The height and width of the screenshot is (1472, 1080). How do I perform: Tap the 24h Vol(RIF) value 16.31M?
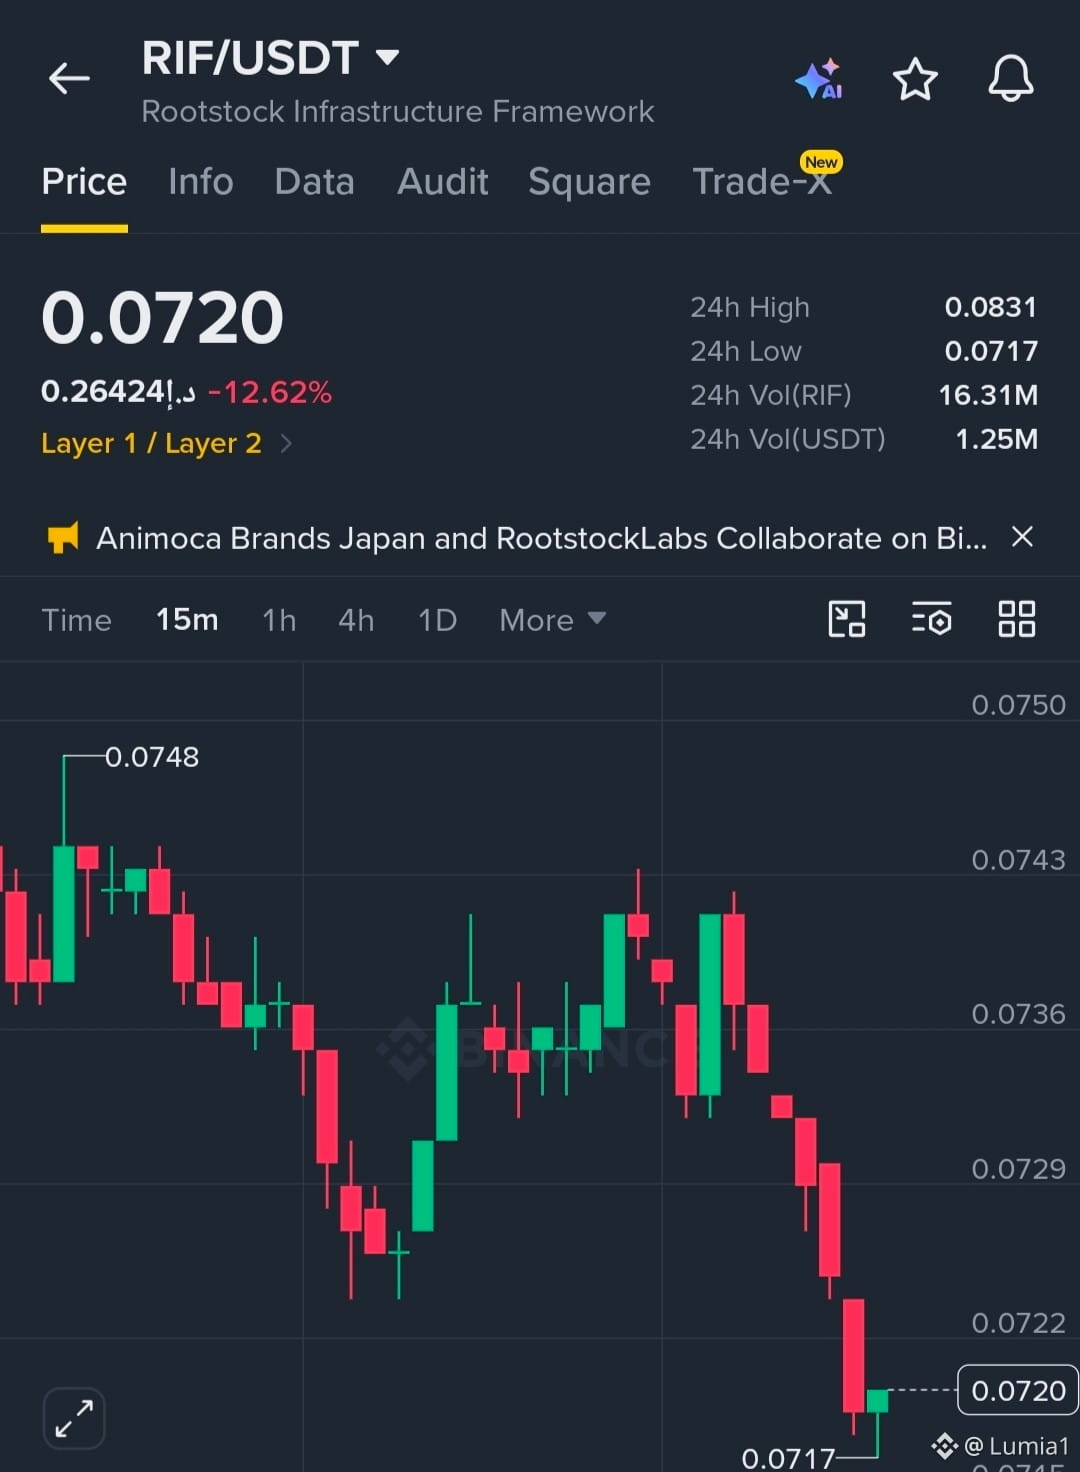click(988, 395)
